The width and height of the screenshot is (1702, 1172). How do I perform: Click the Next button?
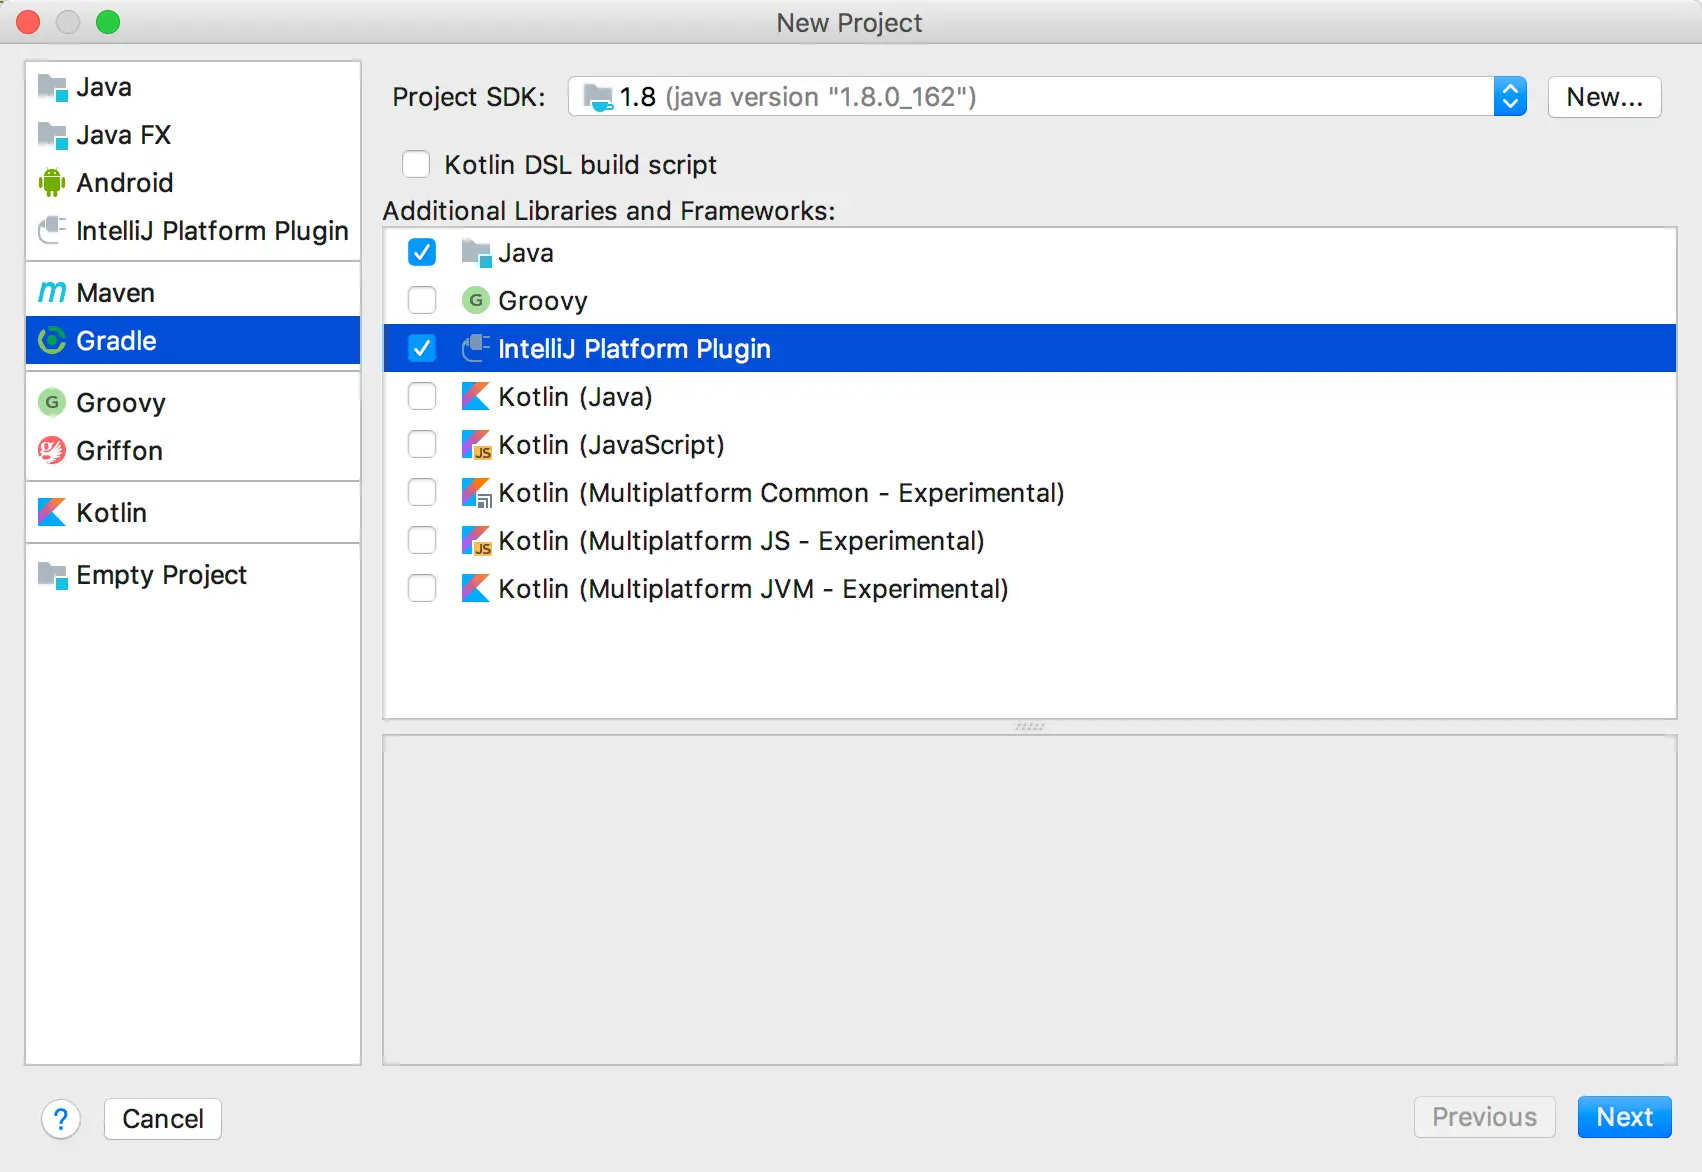[1624, 1117]
